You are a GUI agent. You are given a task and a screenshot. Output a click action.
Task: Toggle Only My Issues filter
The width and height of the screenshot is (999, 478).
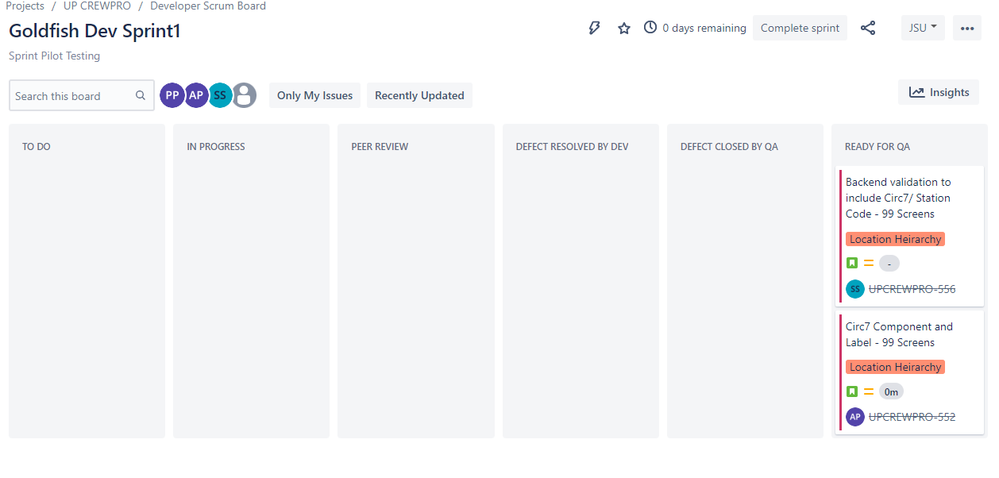[x=315, y=96]
